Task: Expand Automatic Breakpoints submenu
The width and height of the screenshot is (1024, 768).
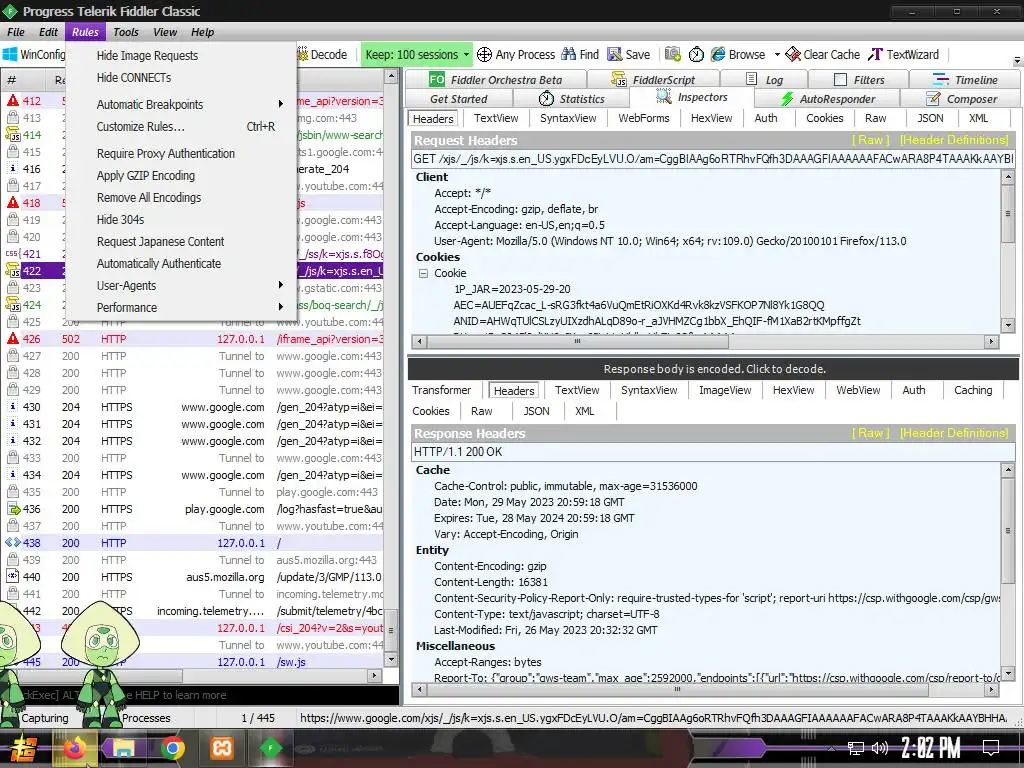Action: (182, 104)
